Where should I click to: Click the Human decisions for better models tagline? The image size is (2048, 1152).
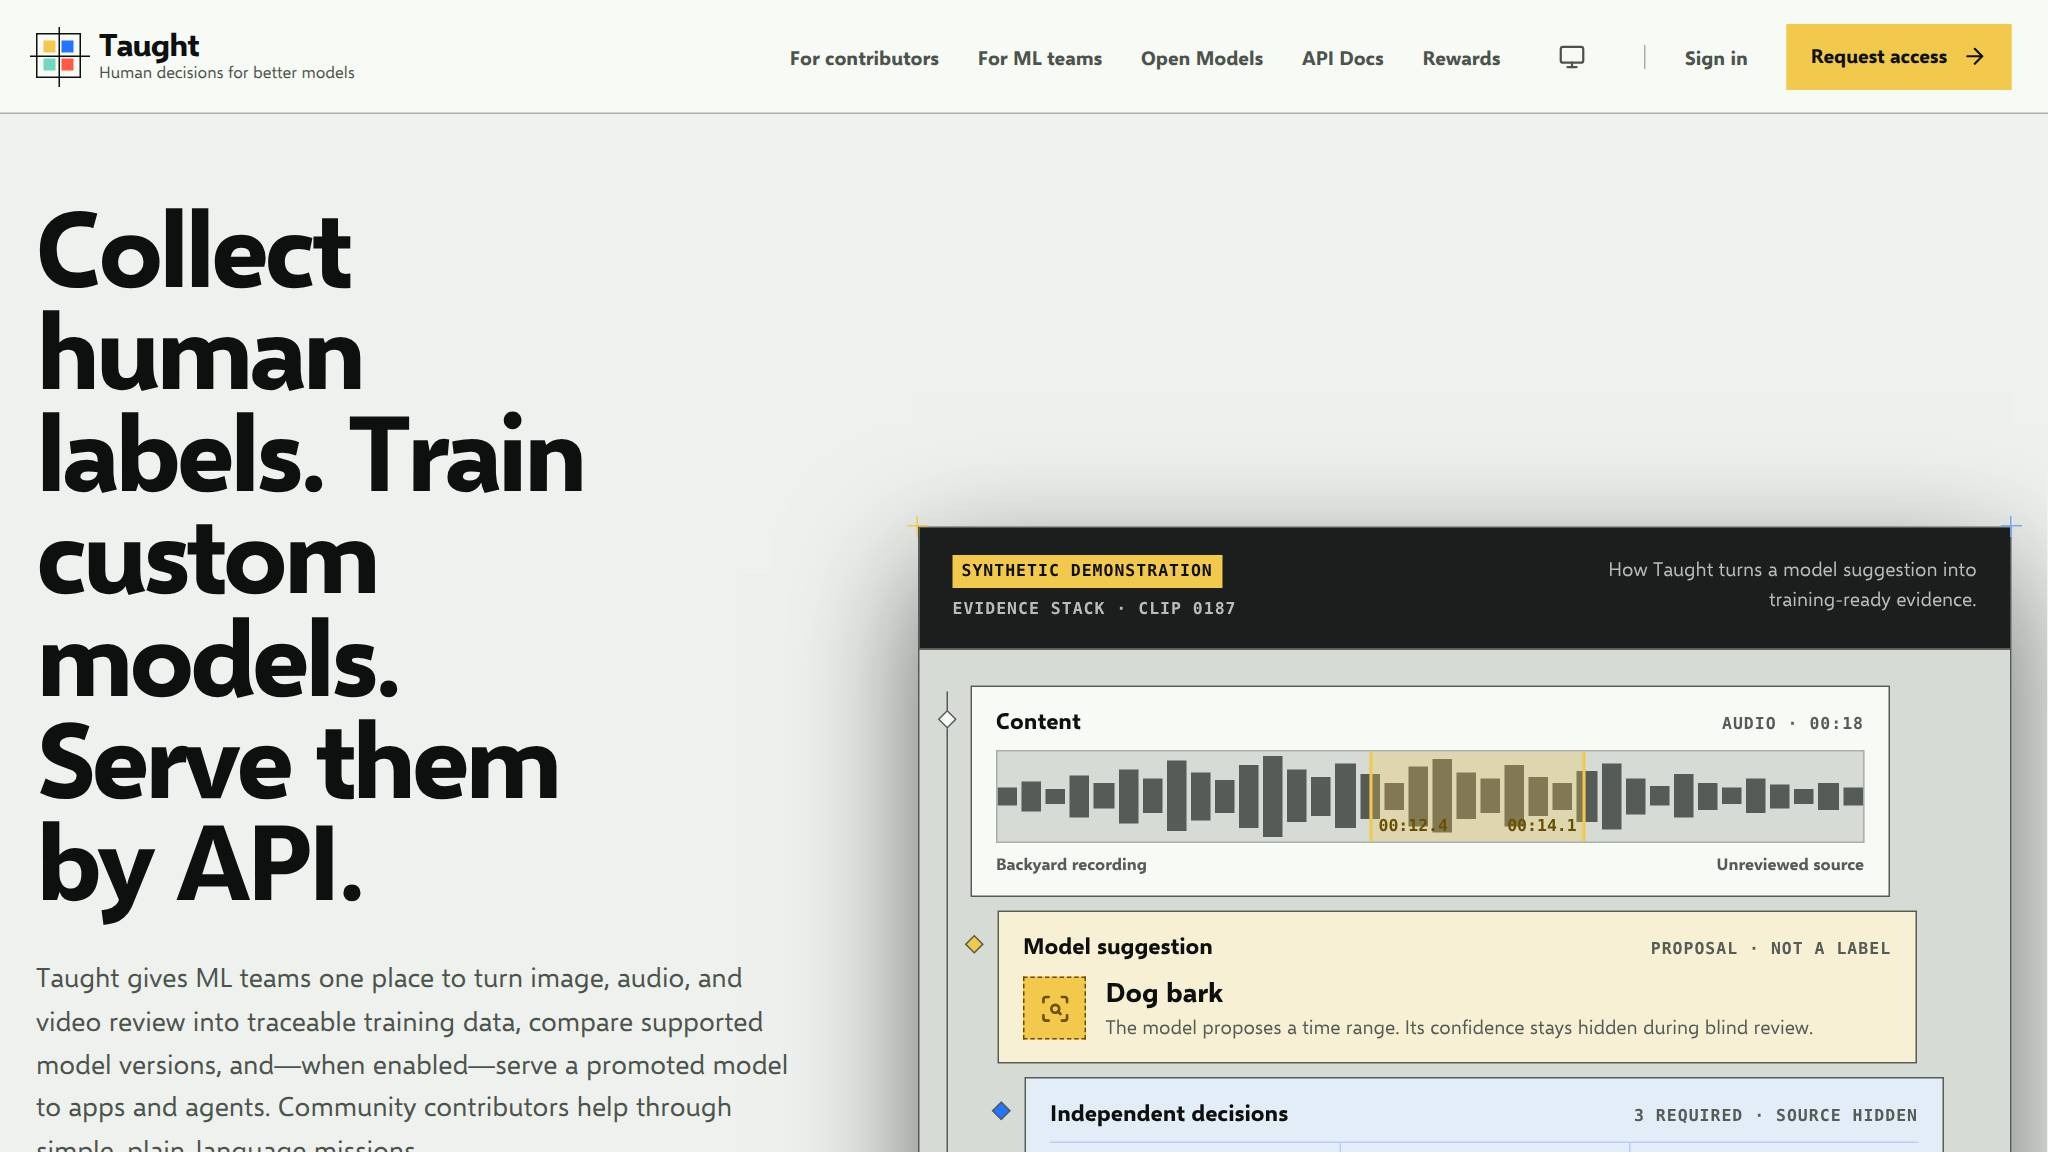(226, 72)
